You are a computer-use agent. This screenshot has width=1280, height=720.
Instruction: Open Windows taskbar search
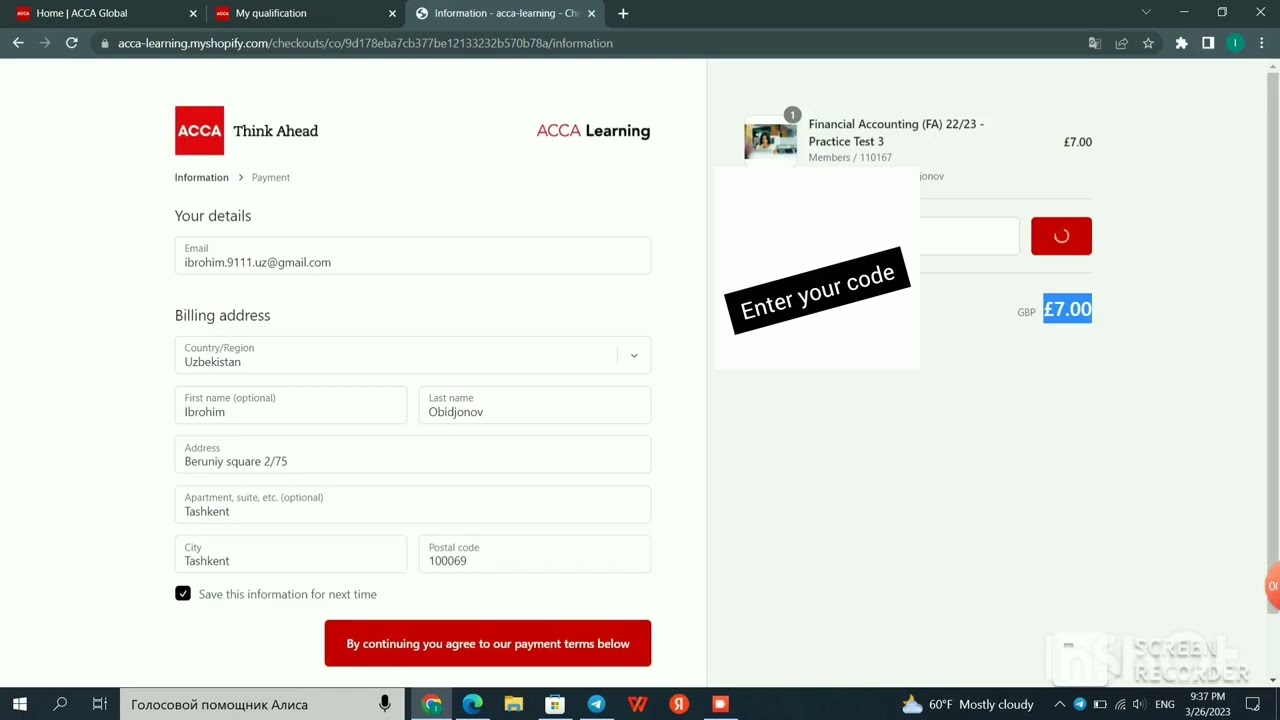point(60,704)
